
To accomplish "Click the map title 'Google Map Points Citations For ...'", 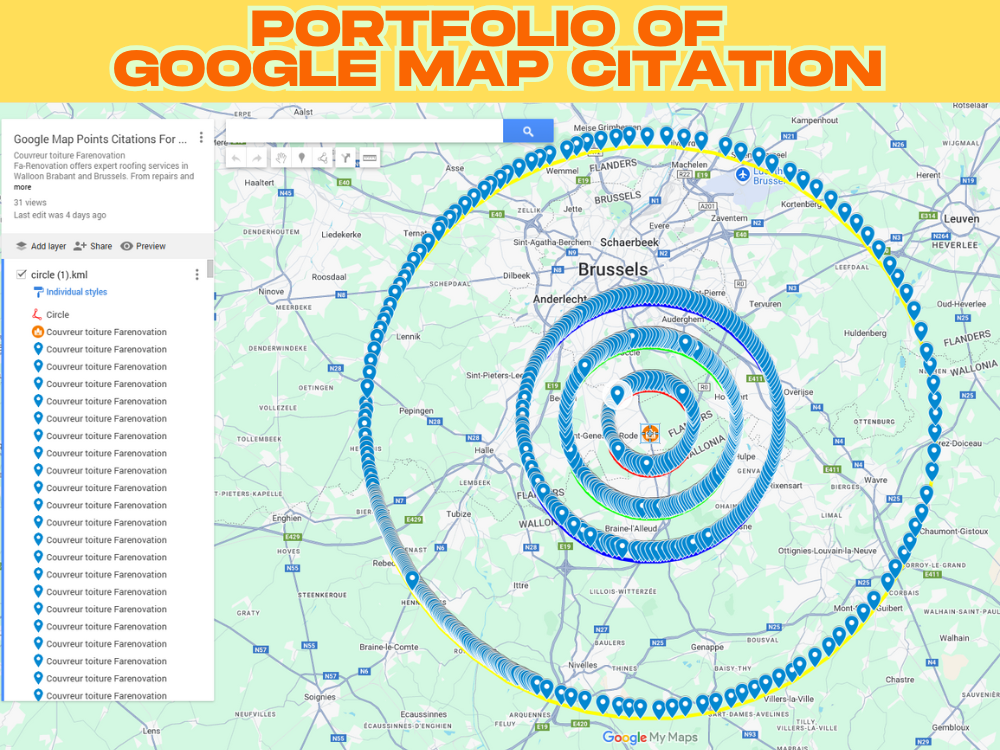I will pos(100,139).
